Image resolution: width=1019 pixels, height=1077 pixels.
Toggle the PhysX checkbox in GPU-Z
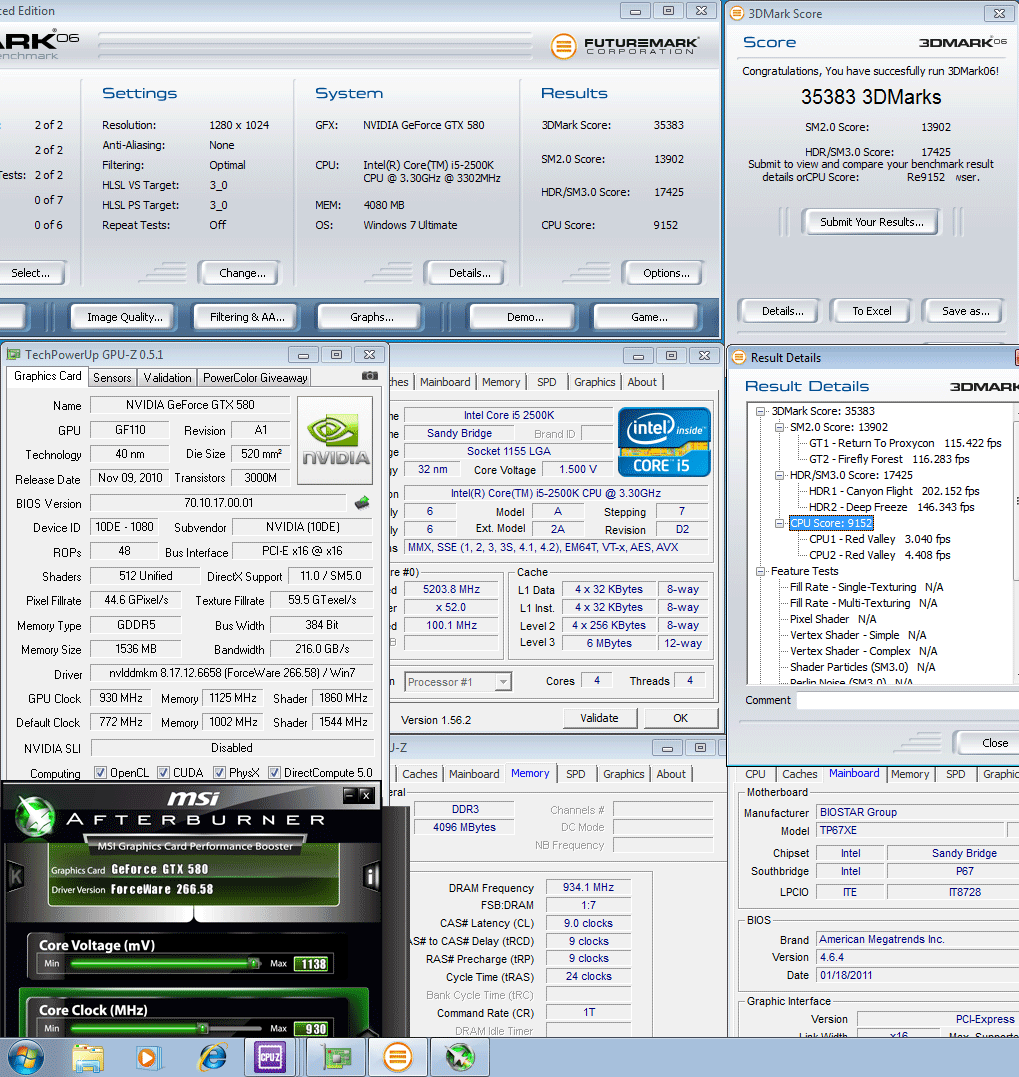pyautogui.click(x=219, y=773)
